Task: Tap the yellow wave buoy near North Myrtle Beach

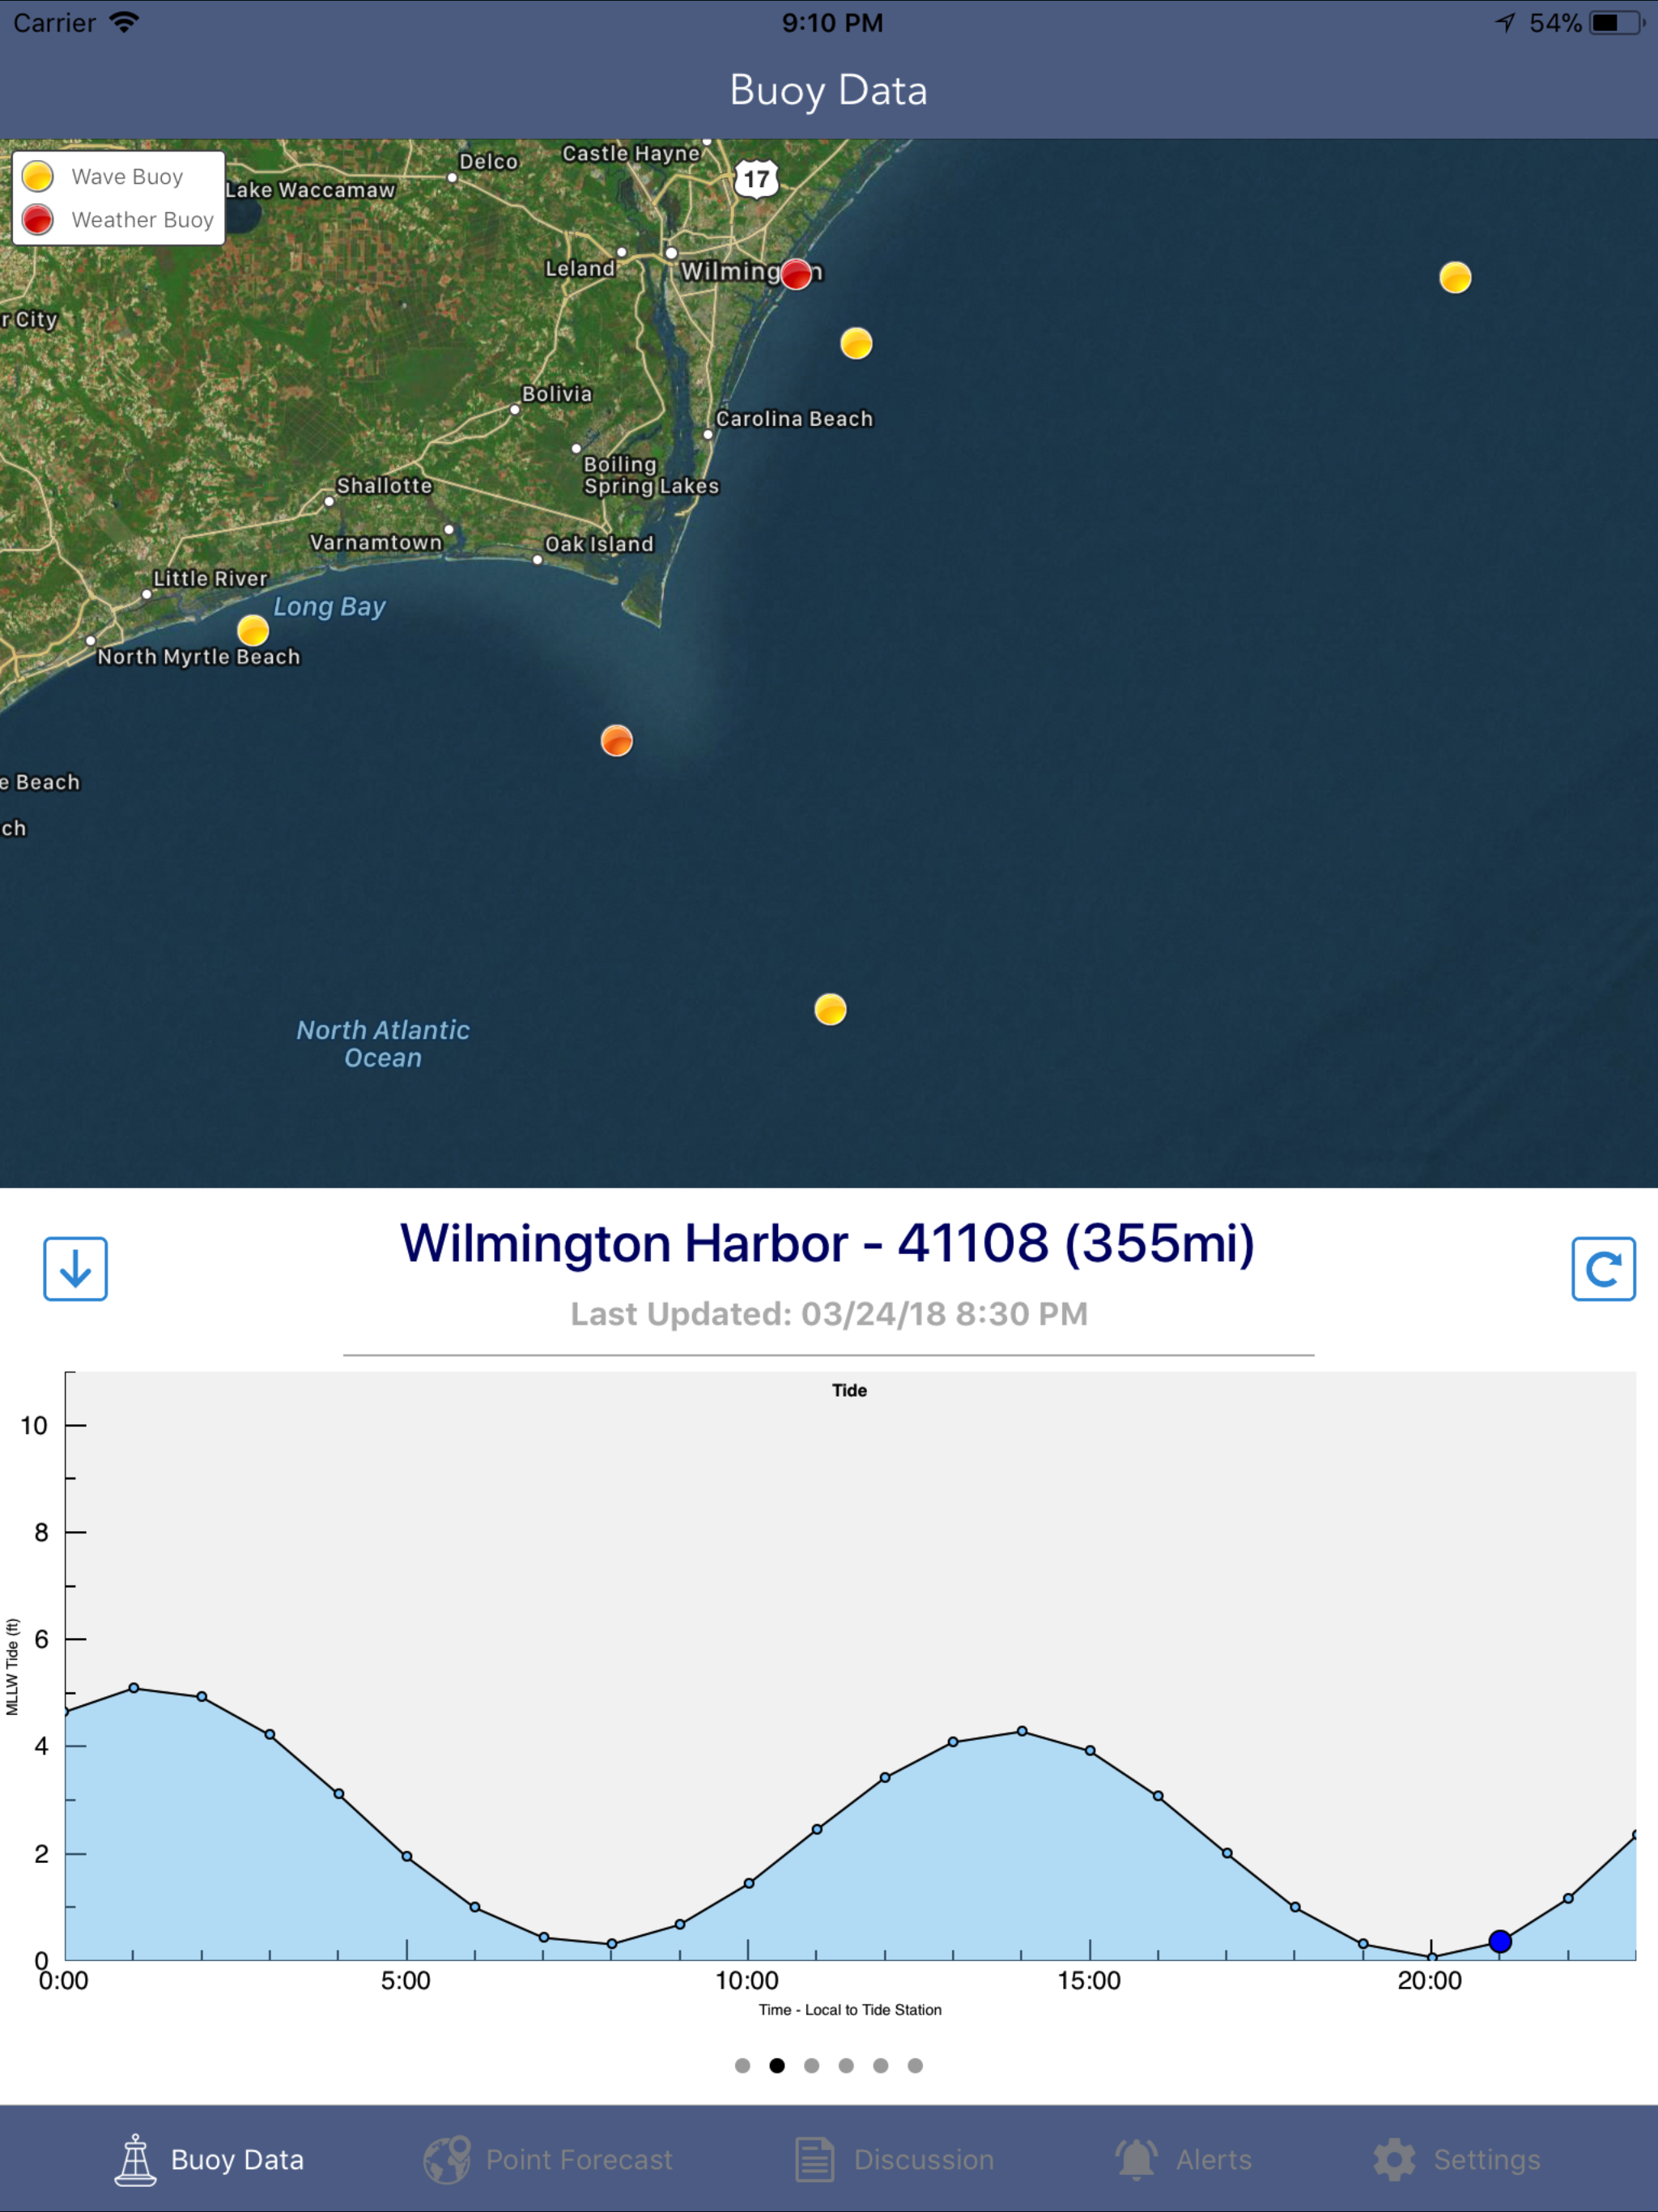Action: tap(253, 631)
